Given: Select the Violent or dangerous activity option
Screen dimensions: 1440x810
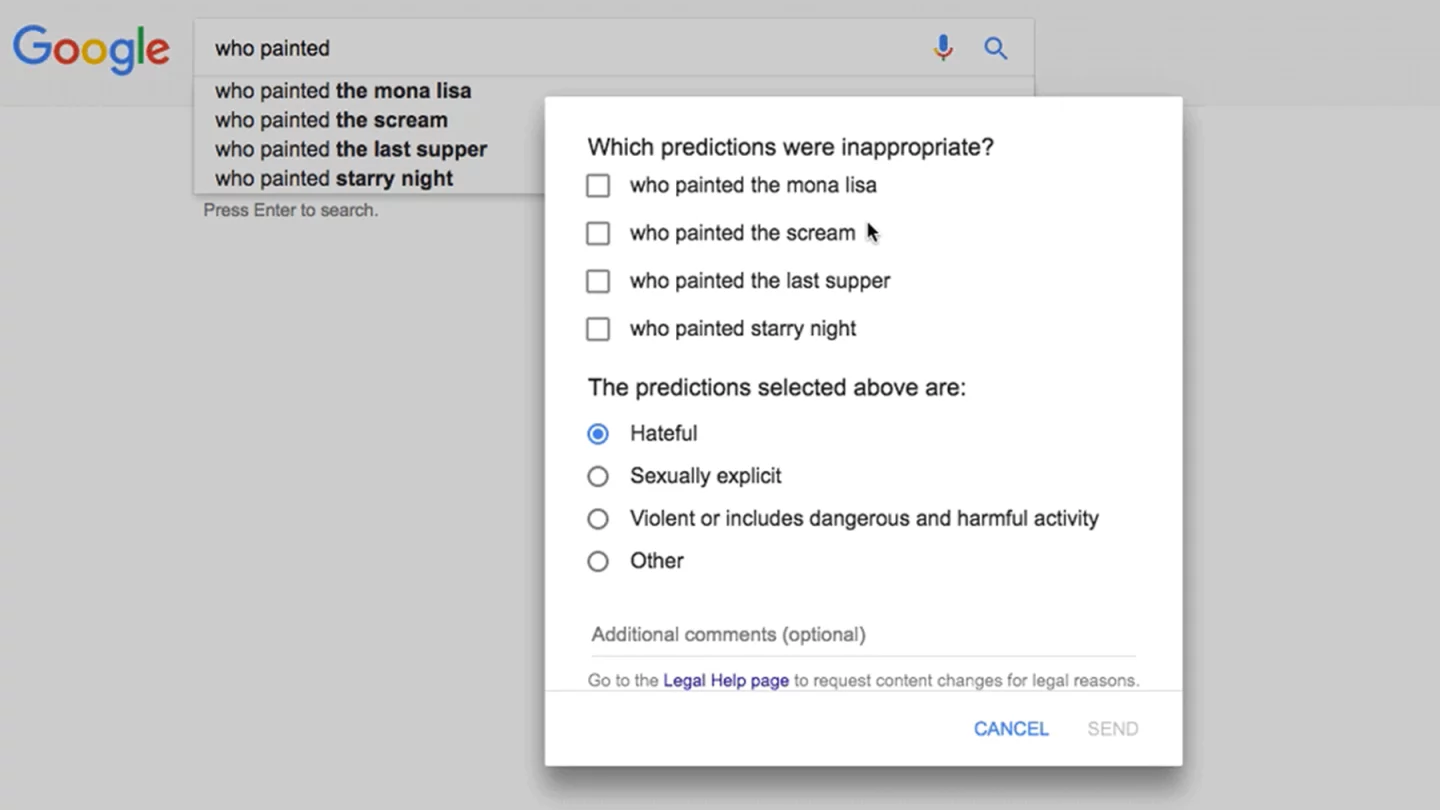Looking at the screenshot, I should 597,518.
